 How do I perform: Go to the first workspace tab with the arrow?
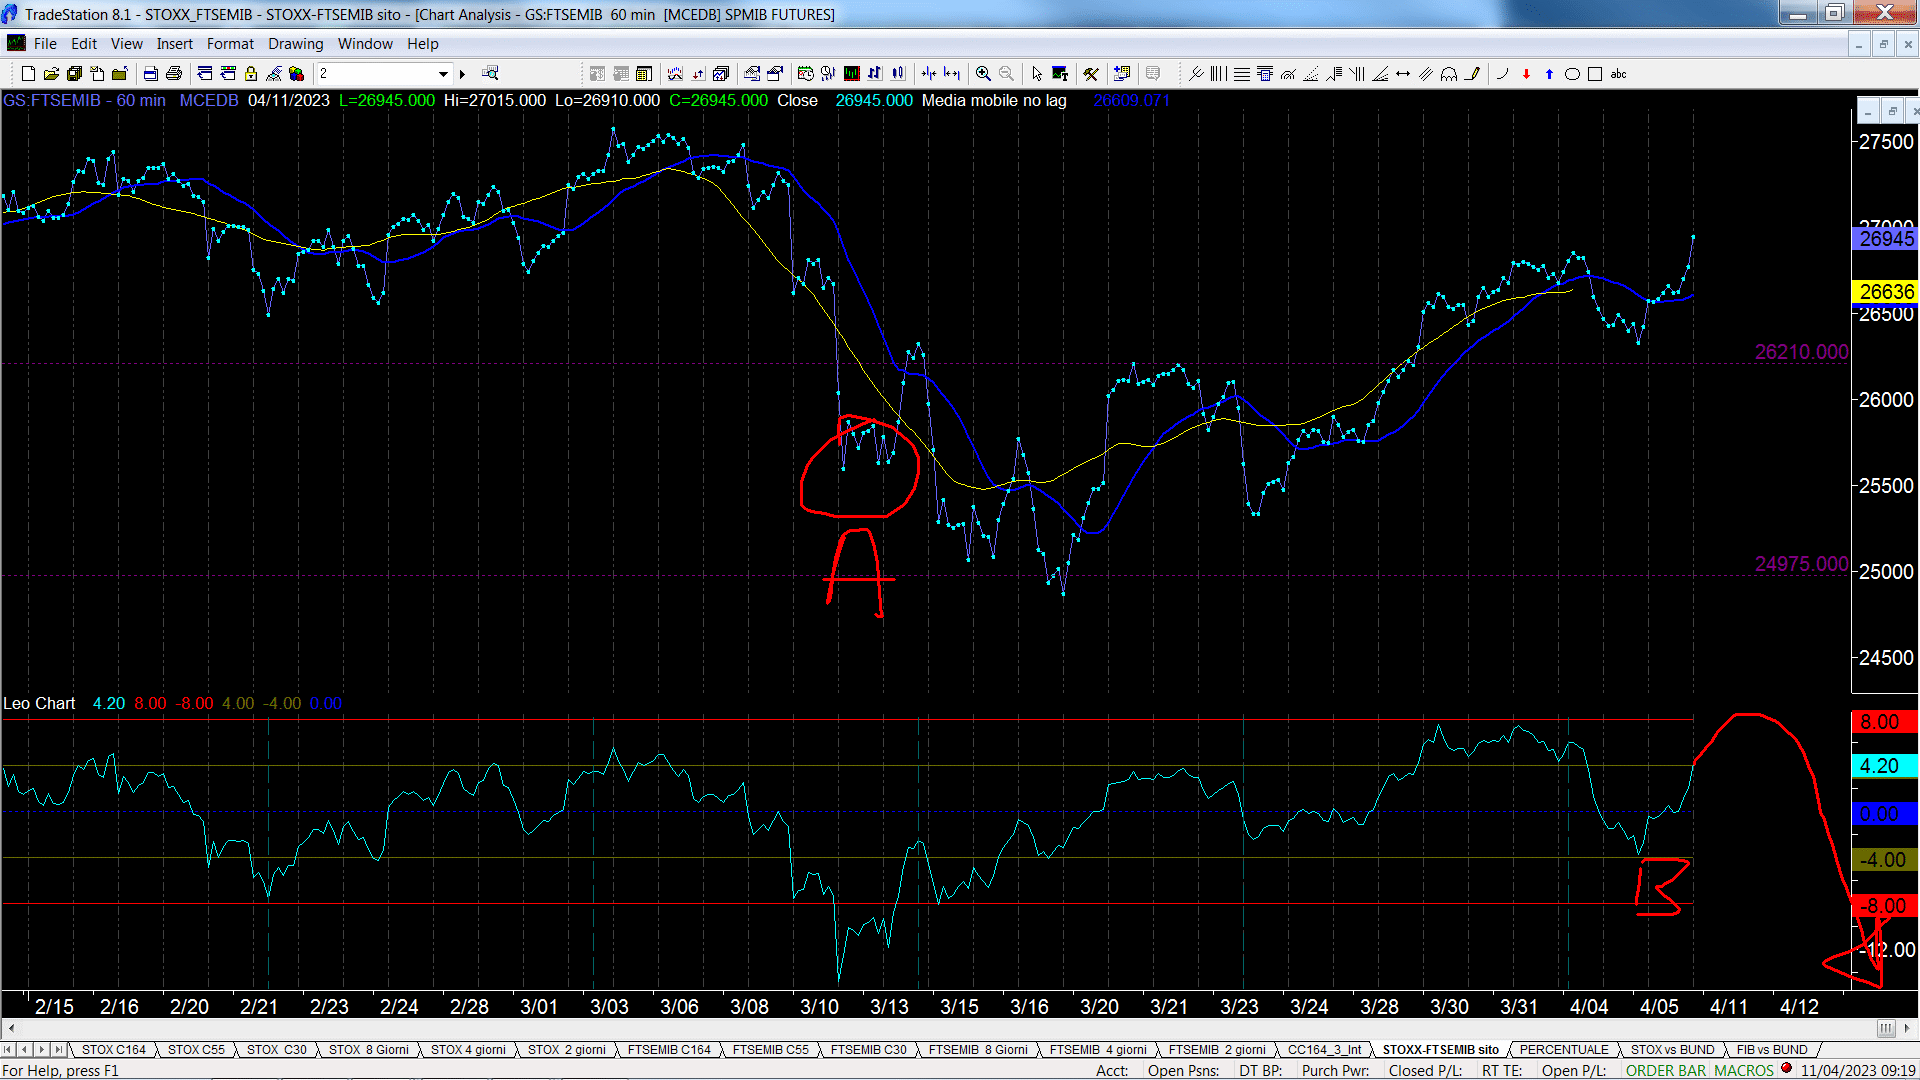pyautogui.click(x=9, y=1050)
